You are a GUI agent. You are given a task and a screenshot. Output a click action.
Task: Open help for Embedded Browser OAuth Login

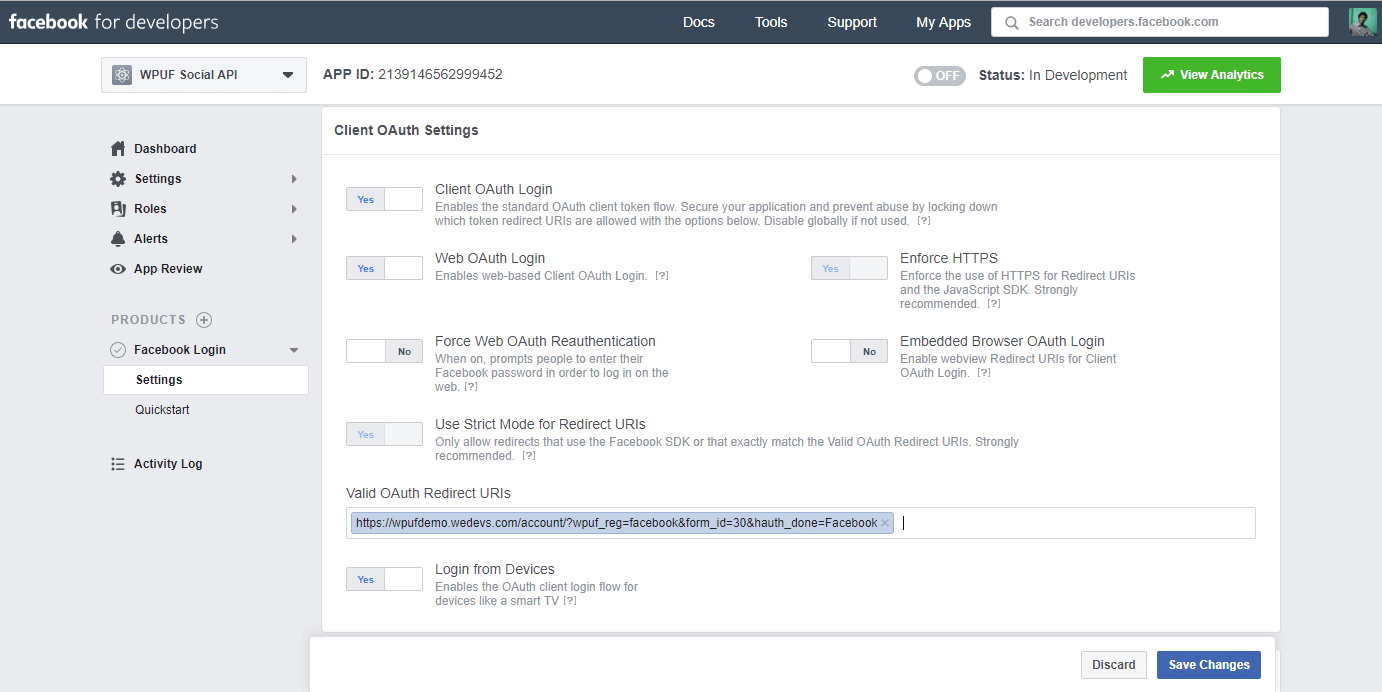[984, 373]
